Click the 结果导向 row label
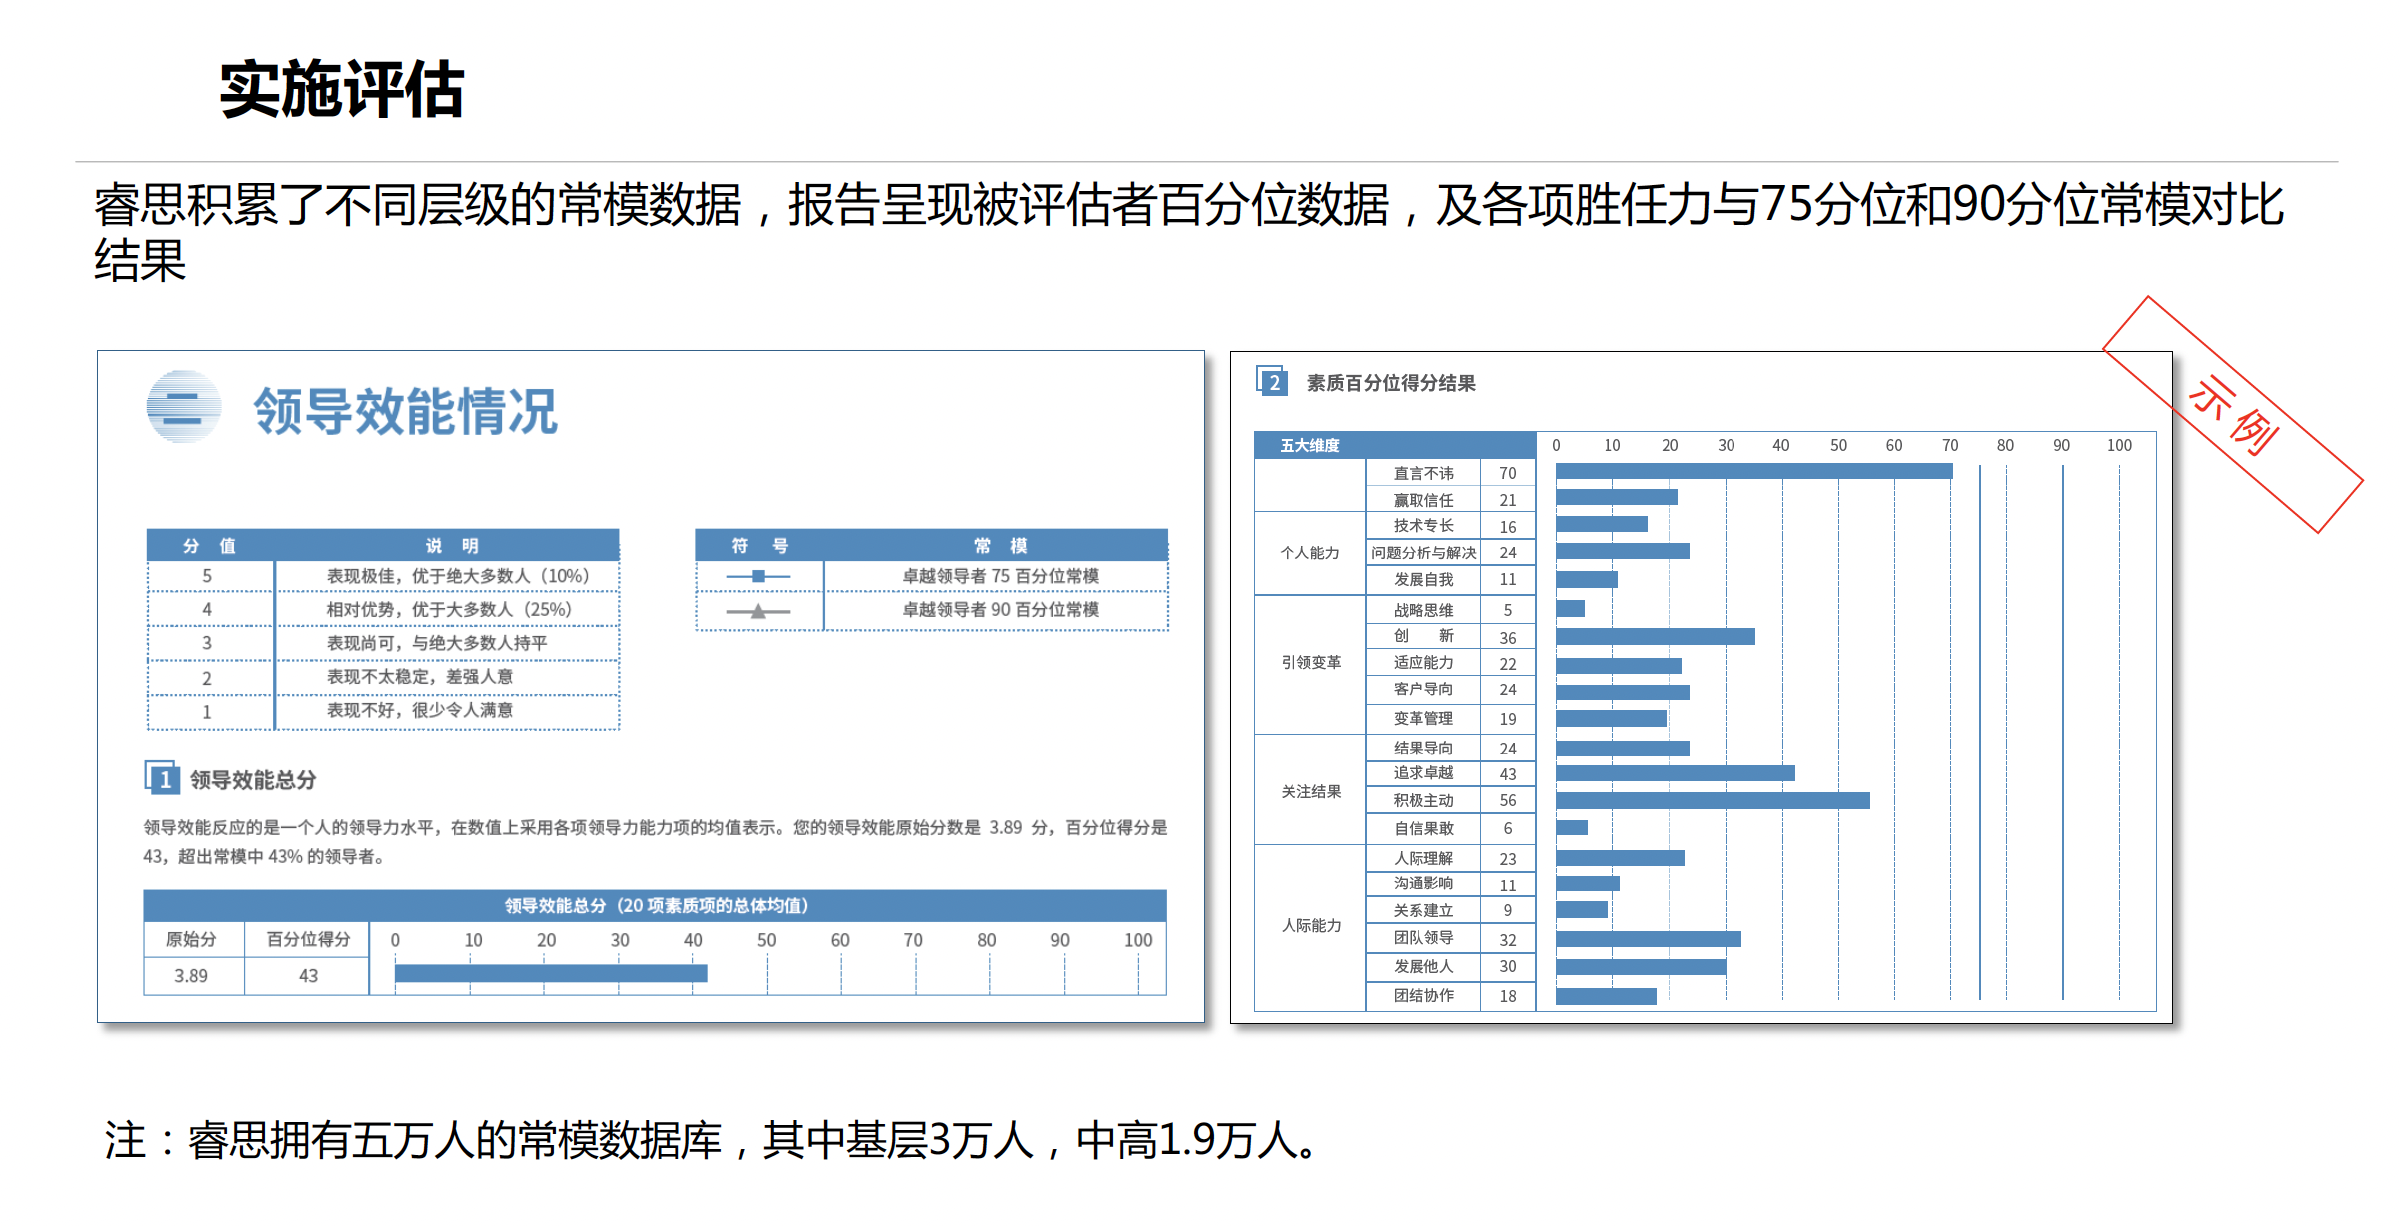Screen dimensions: 2400x1226 [x=1424, y=748]
